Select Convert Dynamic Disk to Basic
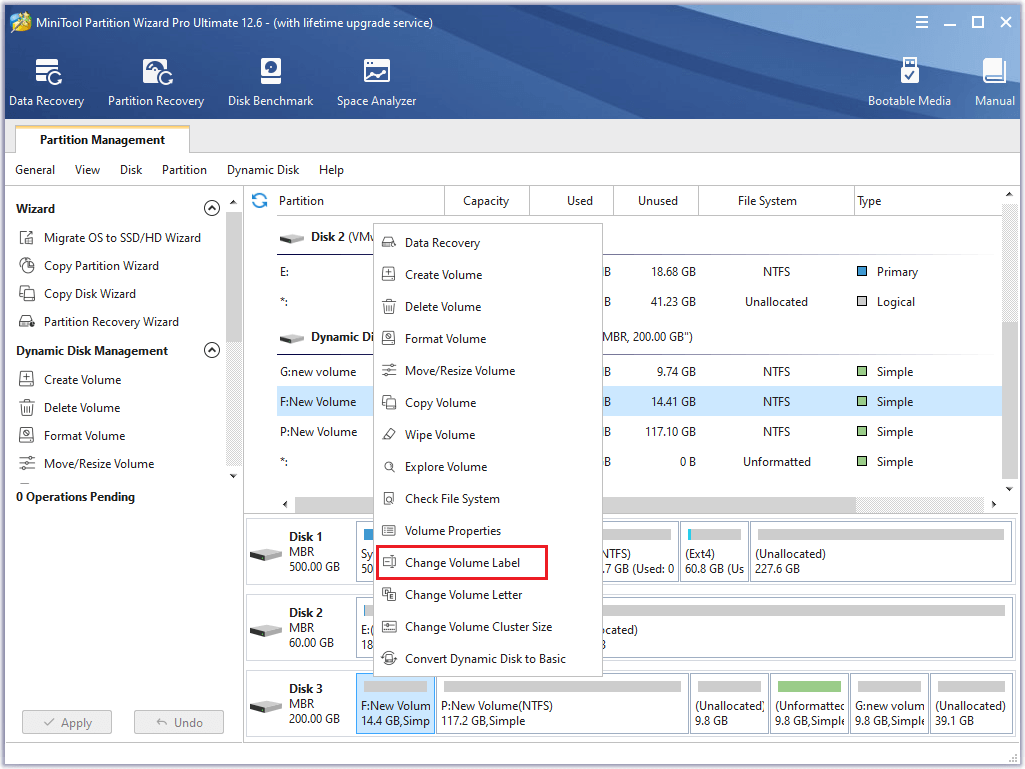Viewport: 1025px width, 769px height. point(488,659)
